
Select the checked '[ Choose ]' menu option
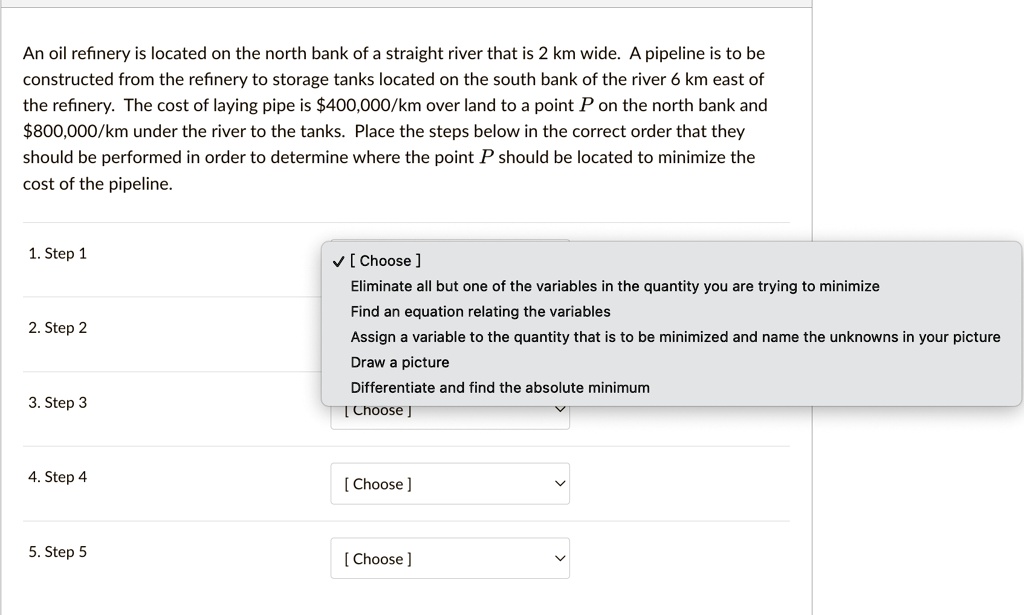pyautogui.click(x=385, y=261)
